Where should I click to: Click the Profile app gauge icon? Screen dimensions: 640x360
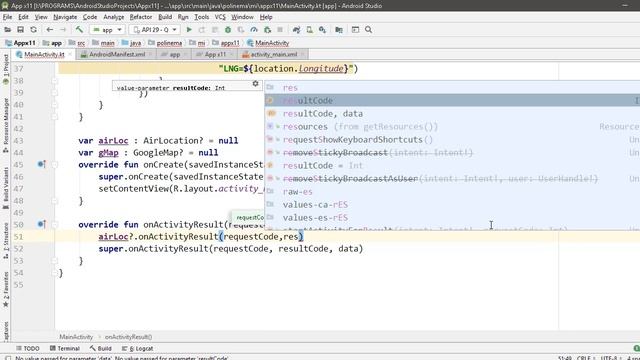coord(254,30)
